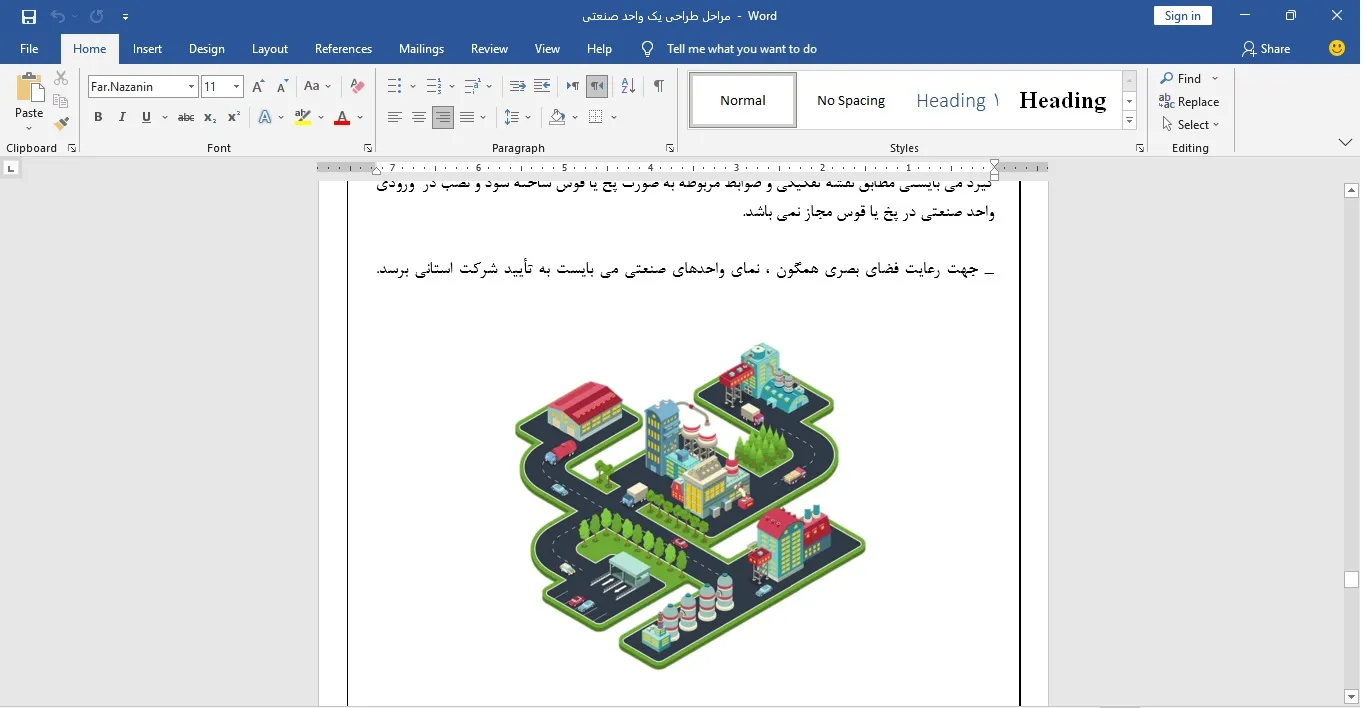This screenshot has width=1364, height=708.
Task: Click the Superscript icon
Action: point(234,118)
